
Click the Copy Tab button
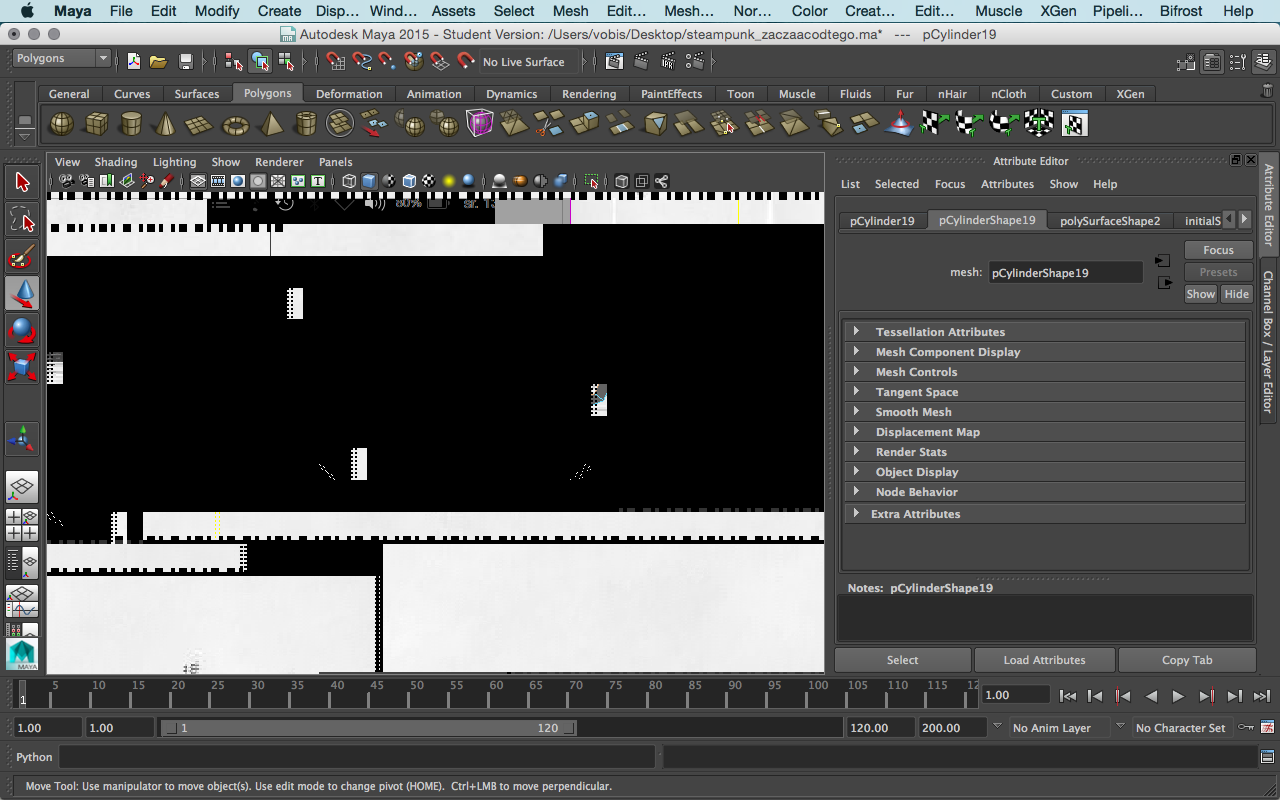coord(1187,660)
